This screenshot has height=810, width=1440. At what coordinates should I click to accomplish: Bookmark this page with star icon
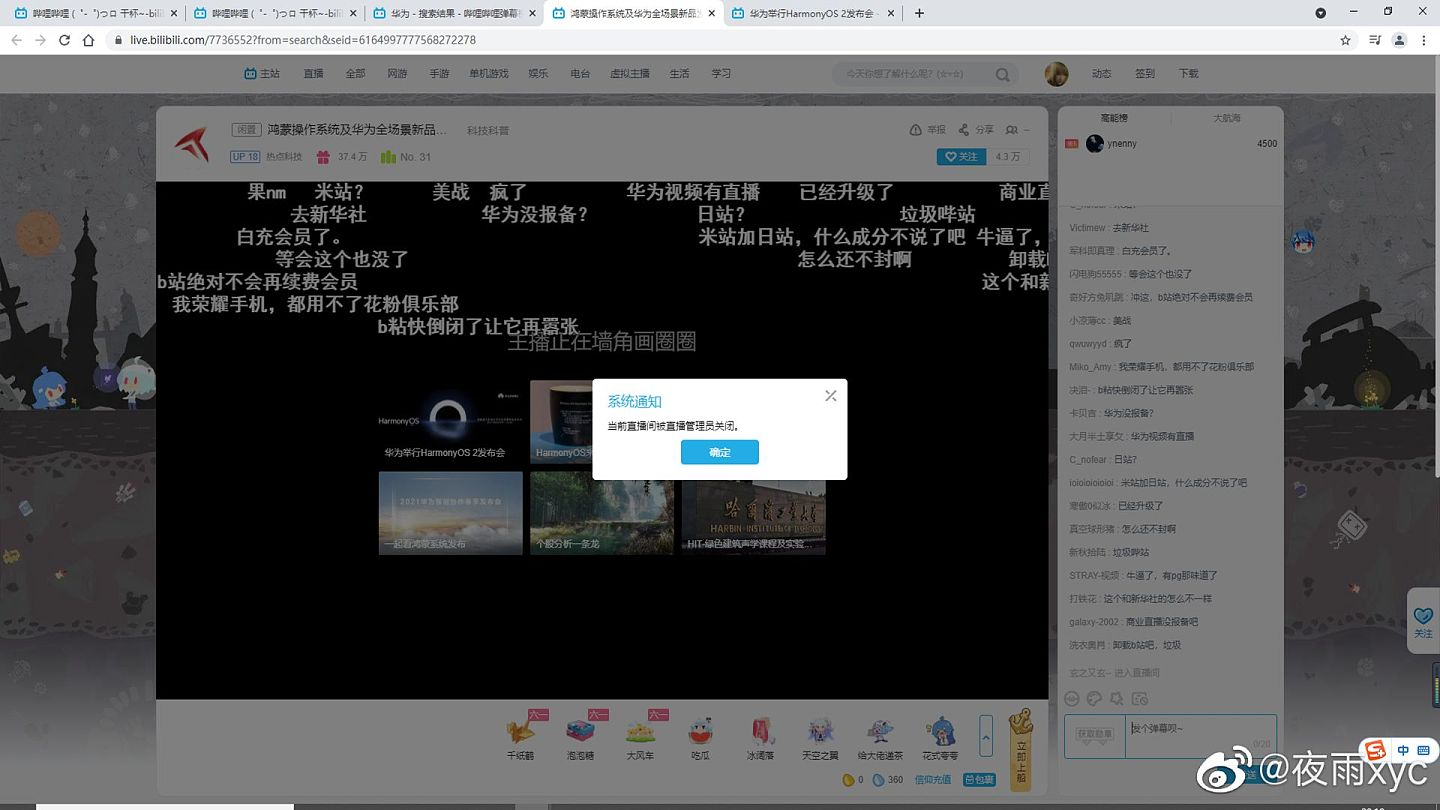[1345, 40]
